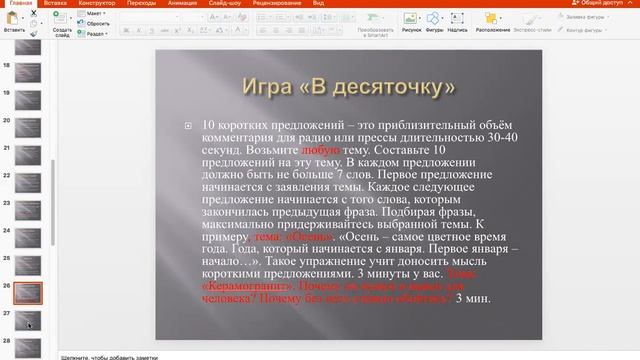640x360 pixels.
Task: Reset slide layout with Сбросить
Action: coord(94,24)
